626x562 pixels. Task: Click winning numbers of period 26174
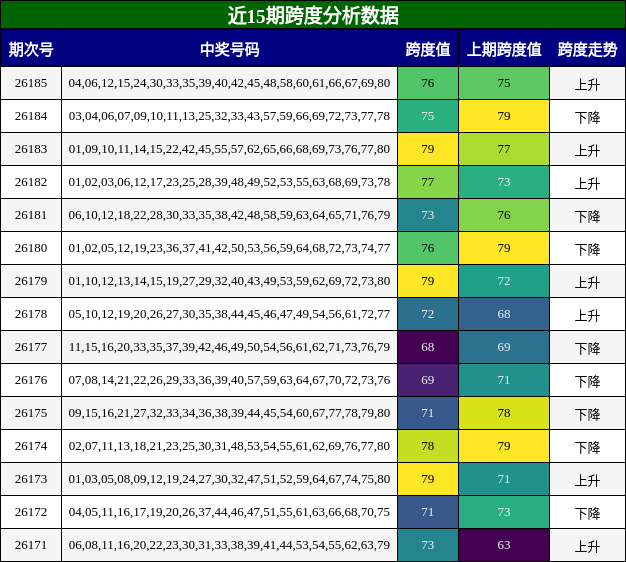coord(230,446)
